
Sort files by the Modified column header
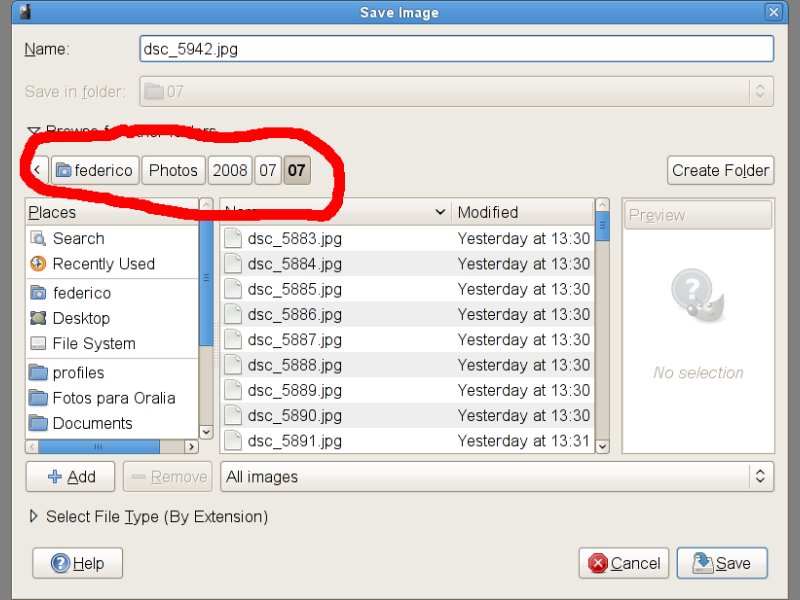pos(520,212)
